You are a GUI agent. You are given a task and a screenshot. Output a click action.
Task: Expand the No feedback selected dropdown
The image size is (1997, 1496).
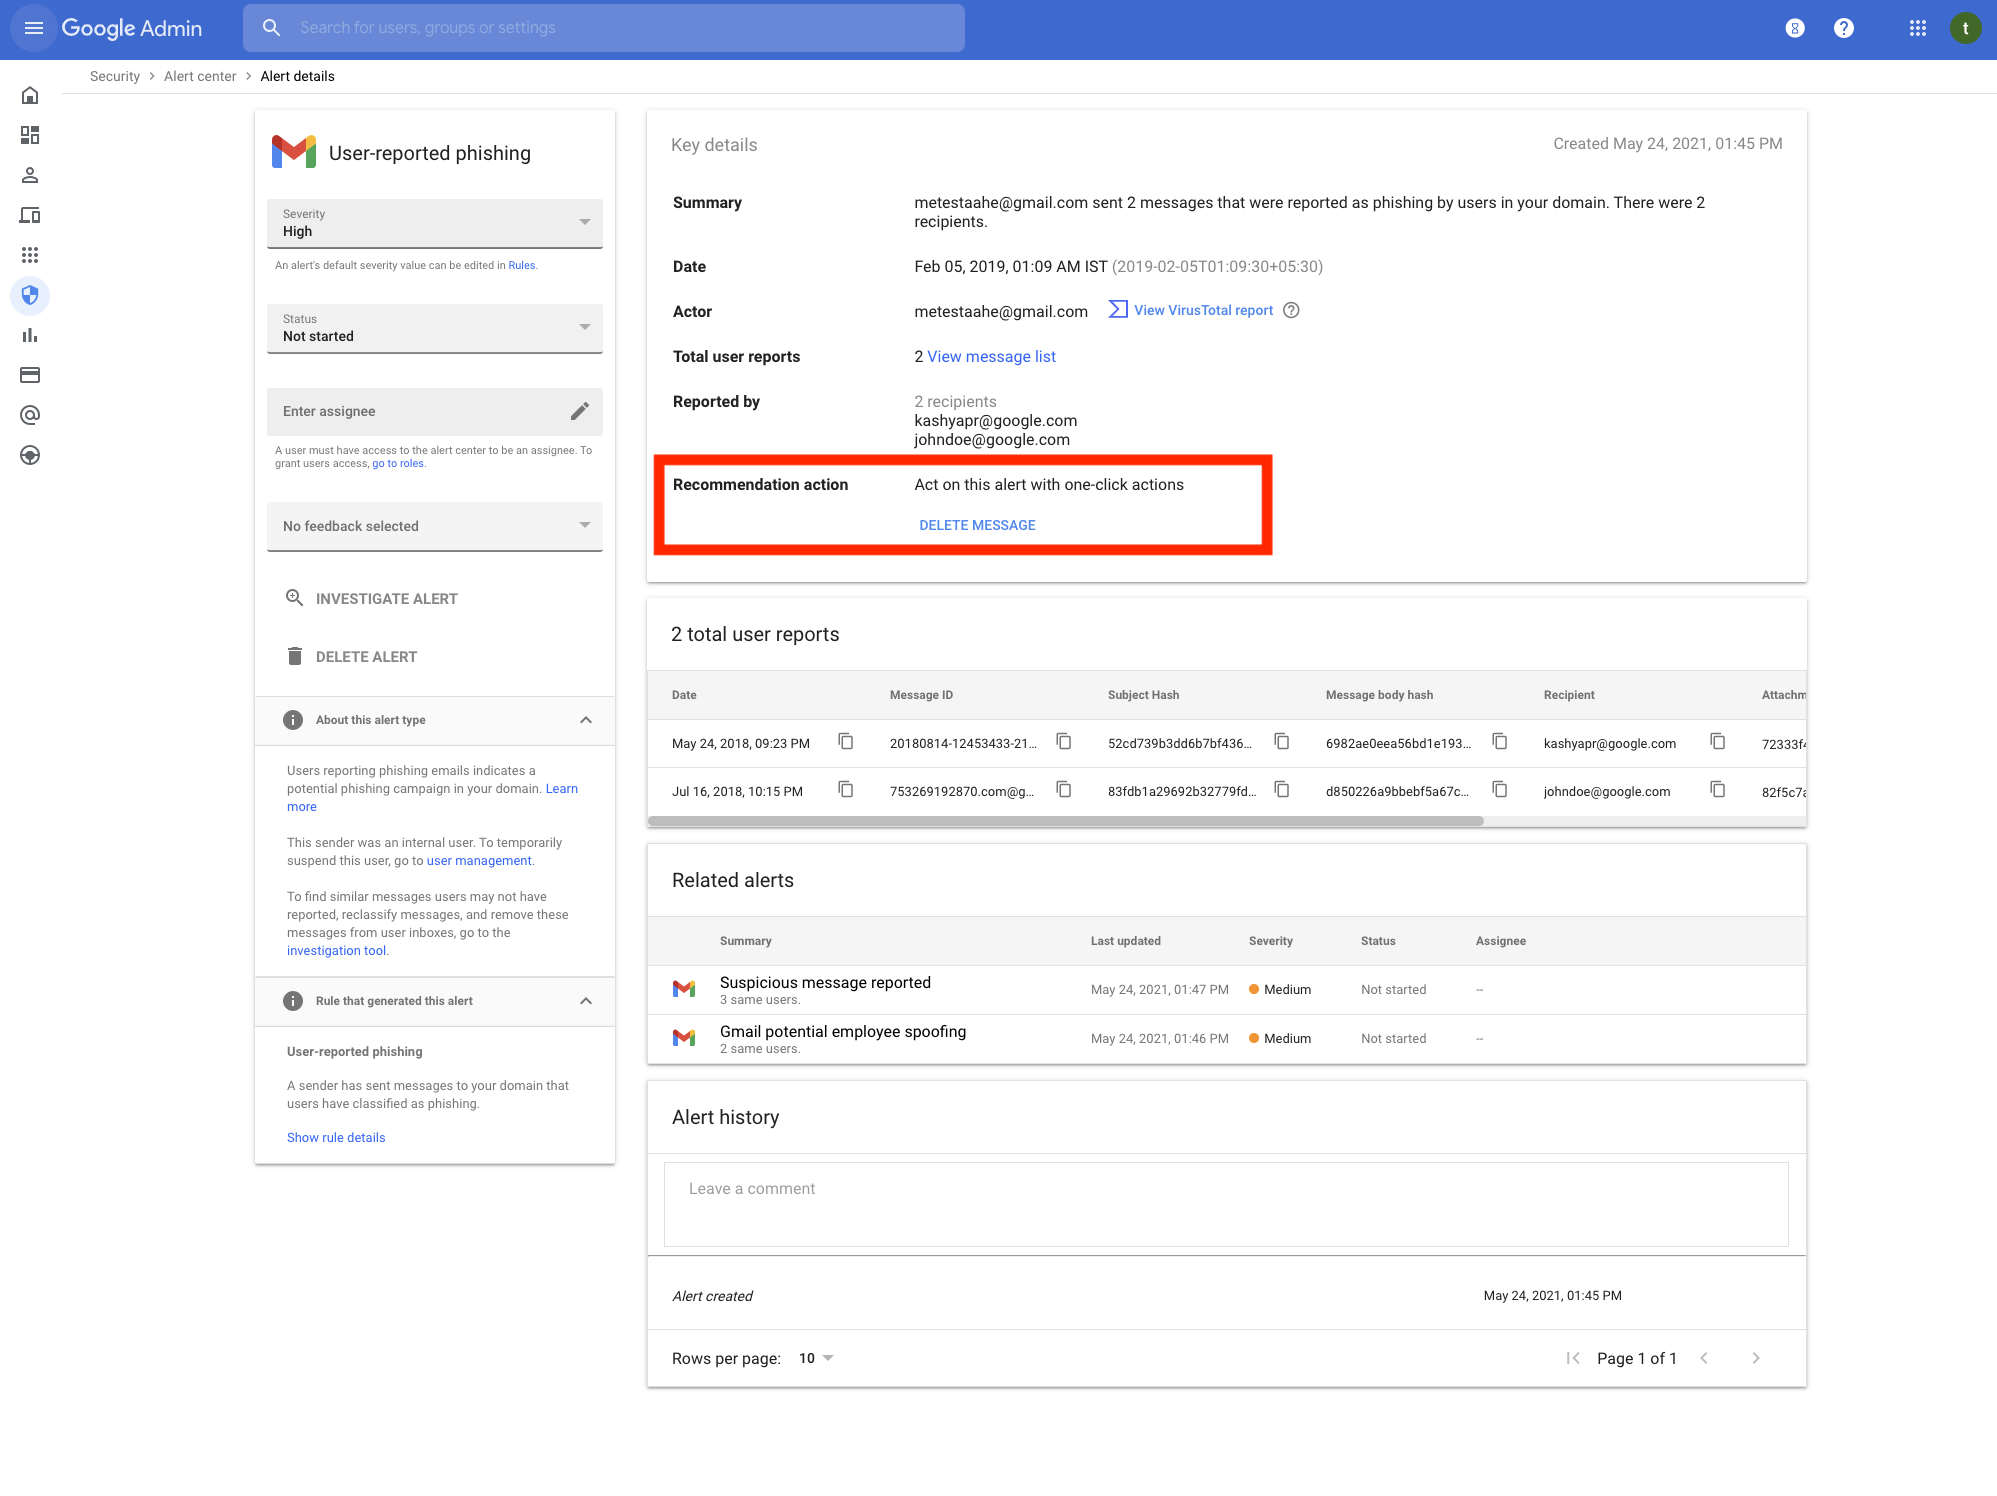click(434, 526)
